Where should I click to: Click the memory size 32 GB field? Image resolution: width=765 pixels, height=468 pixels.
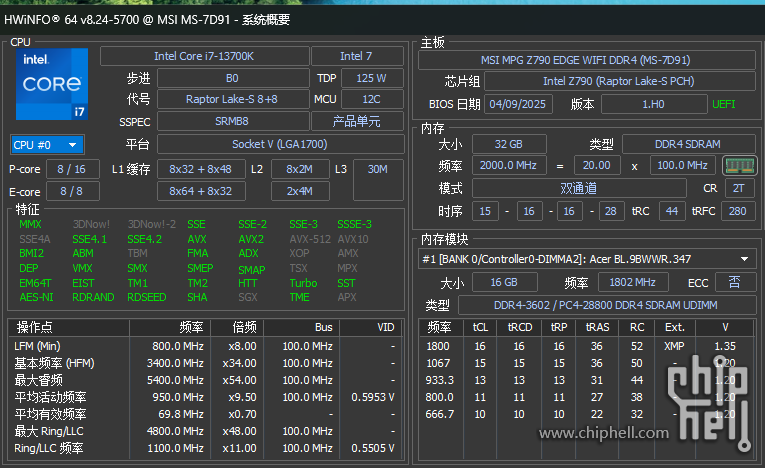click(509, 144)
